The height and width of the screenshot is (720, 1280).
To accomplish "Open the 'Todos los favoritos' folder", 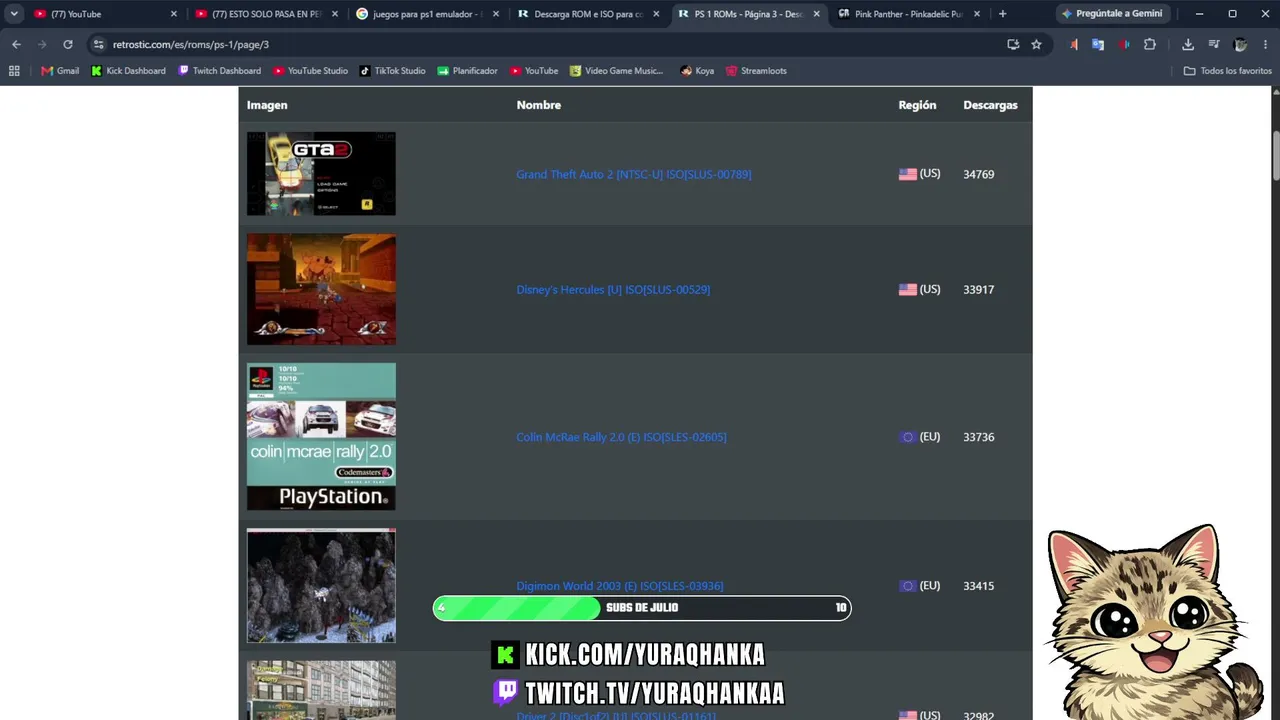I will (x=1227, y=71).
